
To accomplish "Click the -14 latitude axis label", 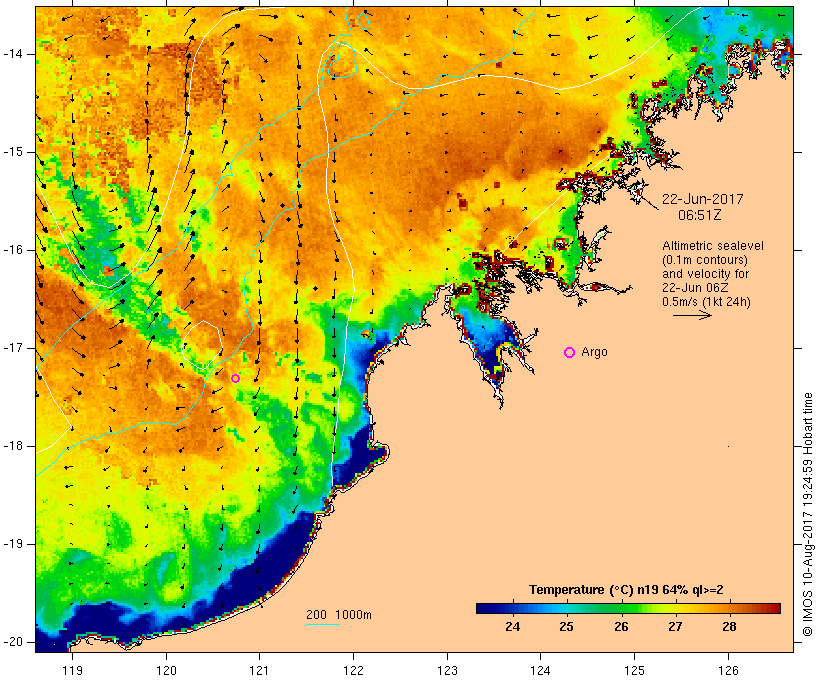I will pos(12,54).
